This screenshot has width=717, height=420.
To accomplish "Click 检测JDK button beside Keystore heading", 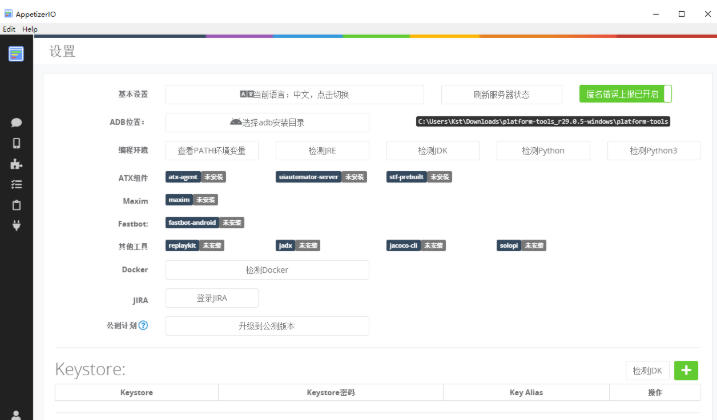I will click(647, 371).
